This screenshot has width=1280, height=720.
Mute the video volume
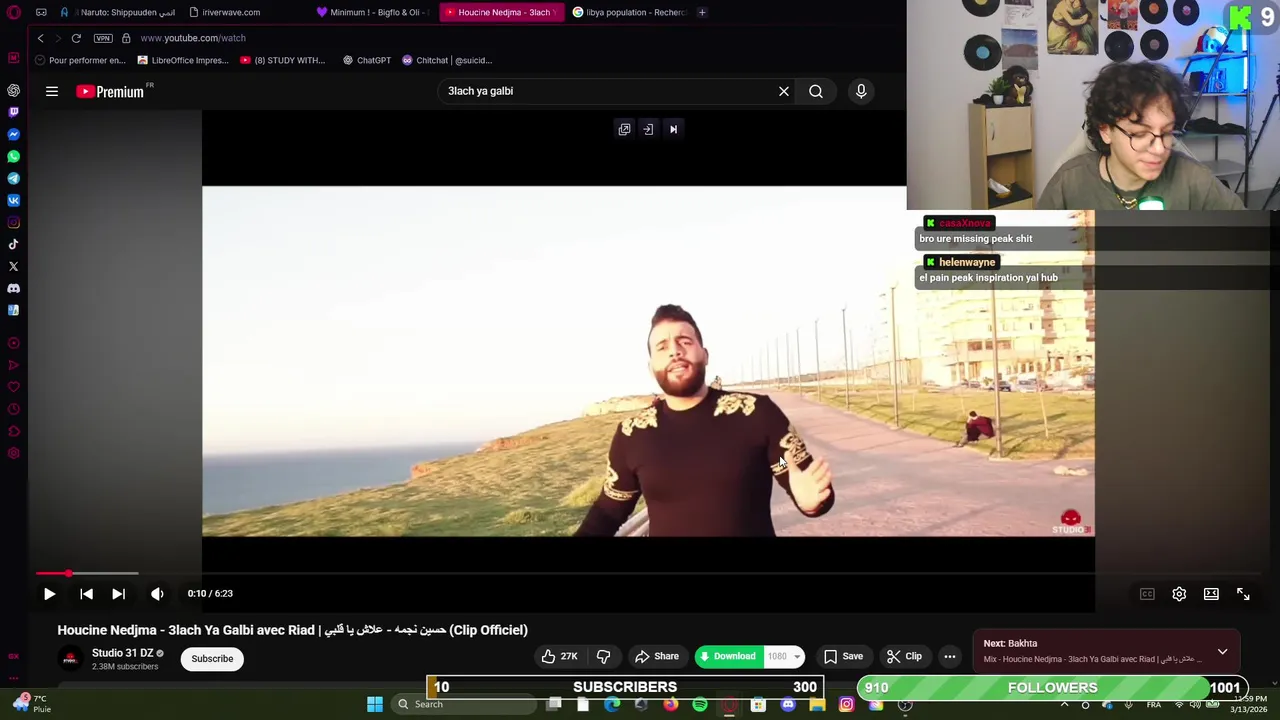coord(157,594)
